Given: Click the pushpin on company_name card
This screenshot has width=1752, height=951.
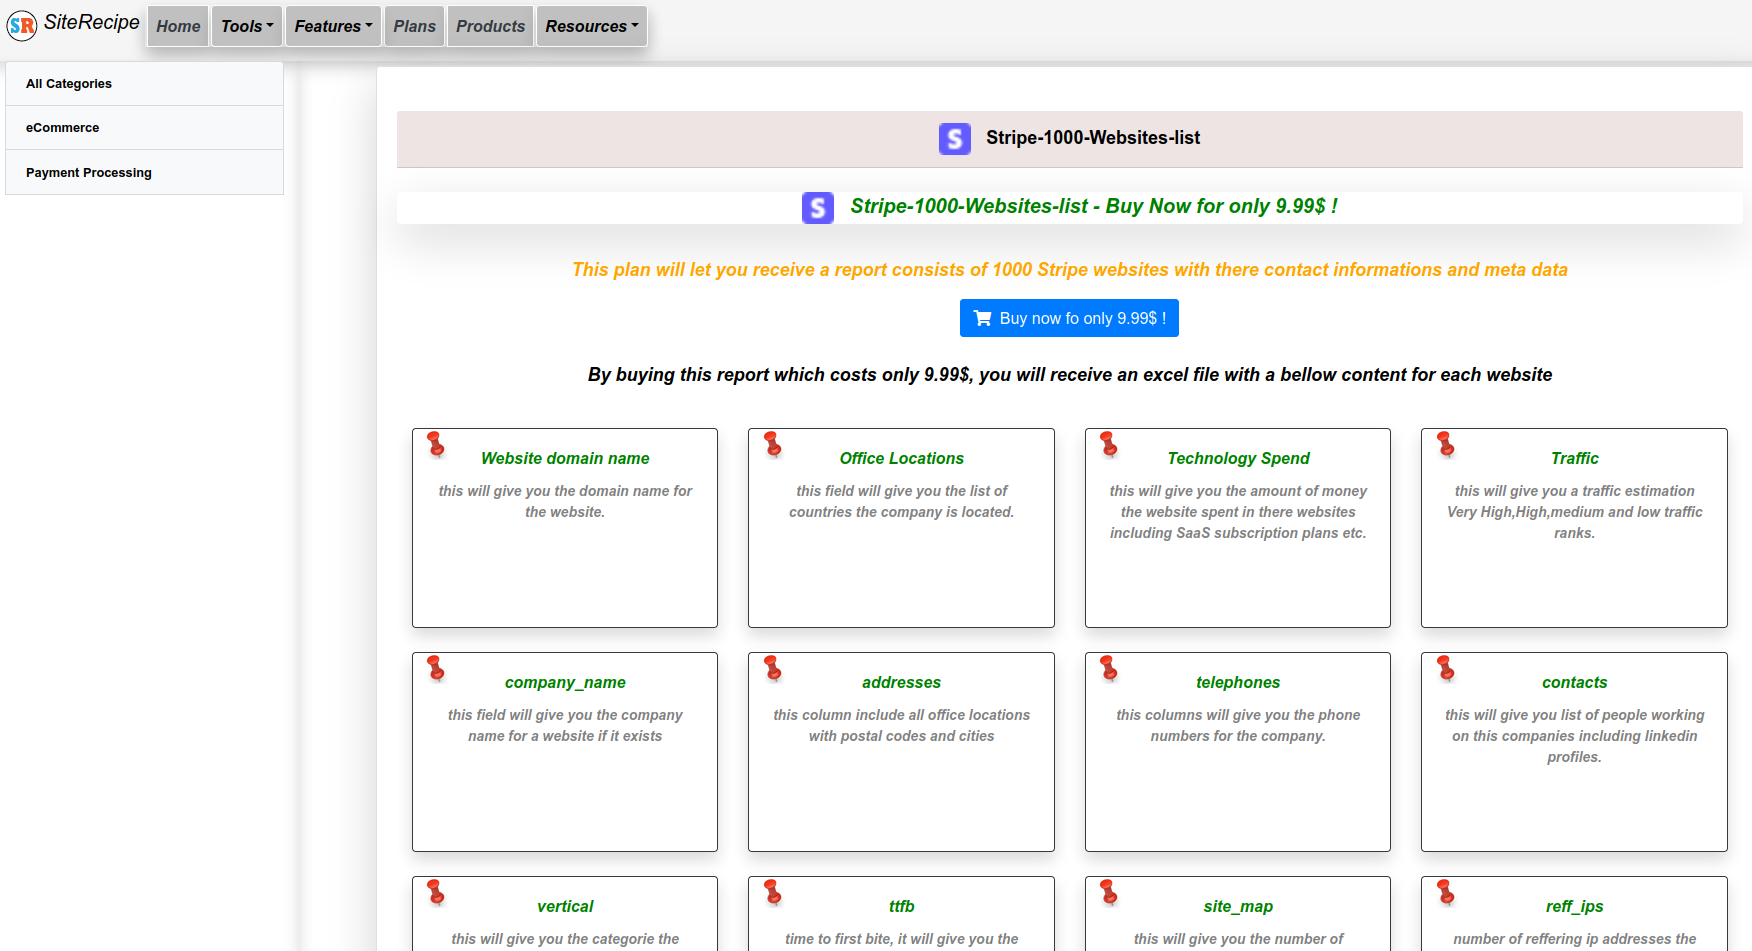Looking at the screenshot, I should click(436, 668).
